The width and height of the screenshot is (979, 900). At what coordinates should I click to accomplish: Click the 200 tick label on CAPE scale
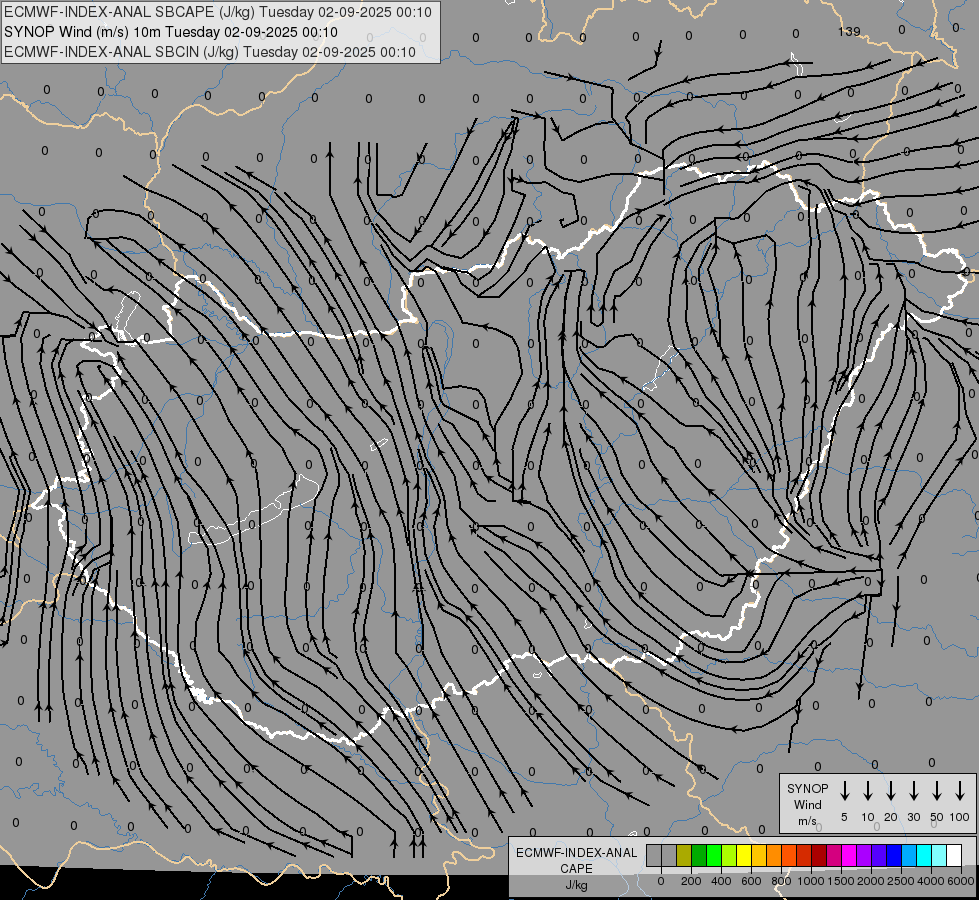pyautogui.click(x=691, y=881)
